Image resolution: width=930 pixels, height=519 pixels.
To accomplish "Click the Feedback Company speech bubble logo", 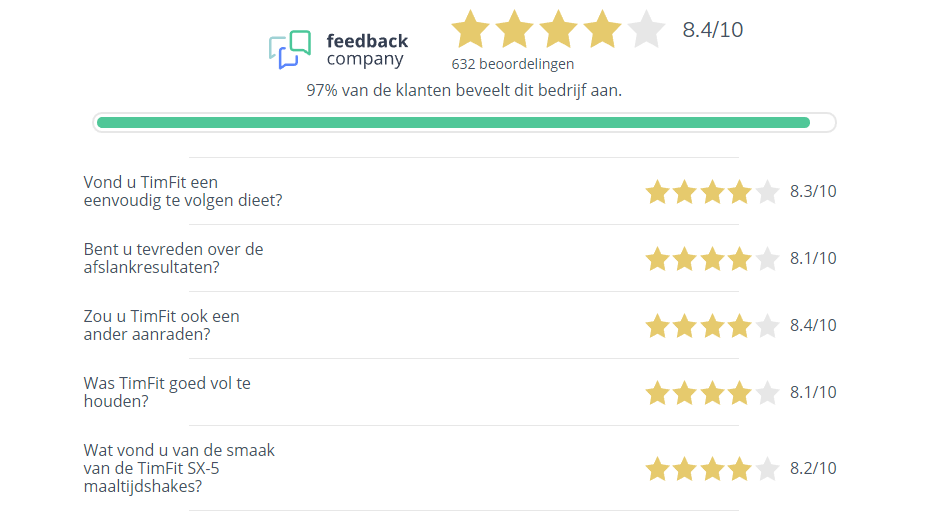I will (289, 50).
